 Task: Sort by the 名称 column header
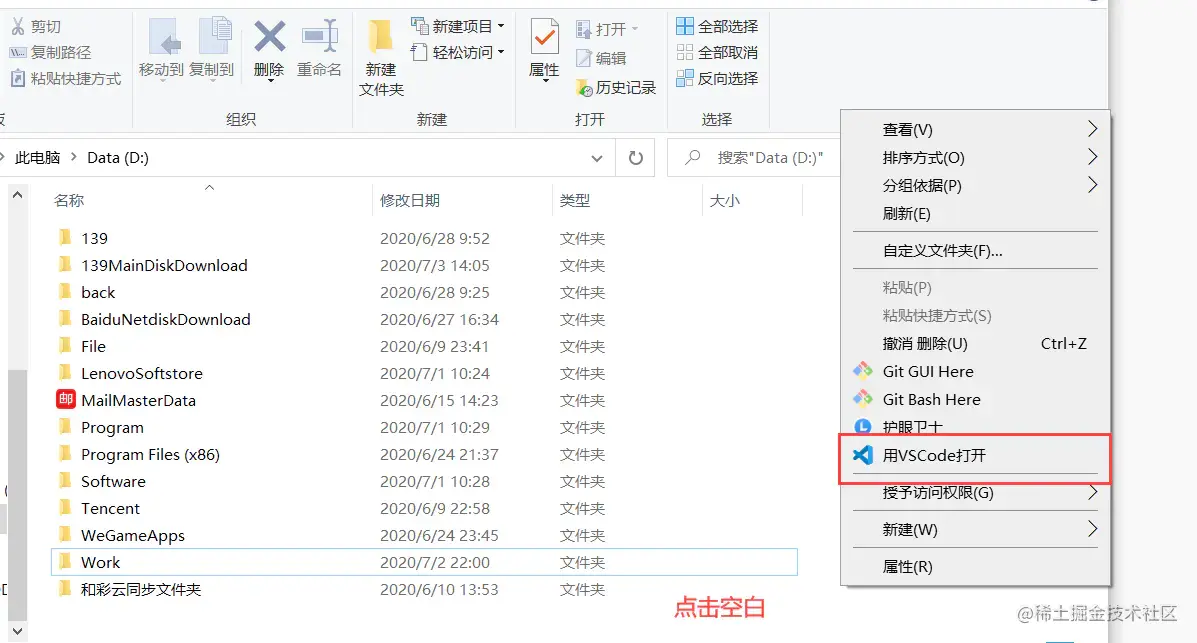tap(69, 201)
